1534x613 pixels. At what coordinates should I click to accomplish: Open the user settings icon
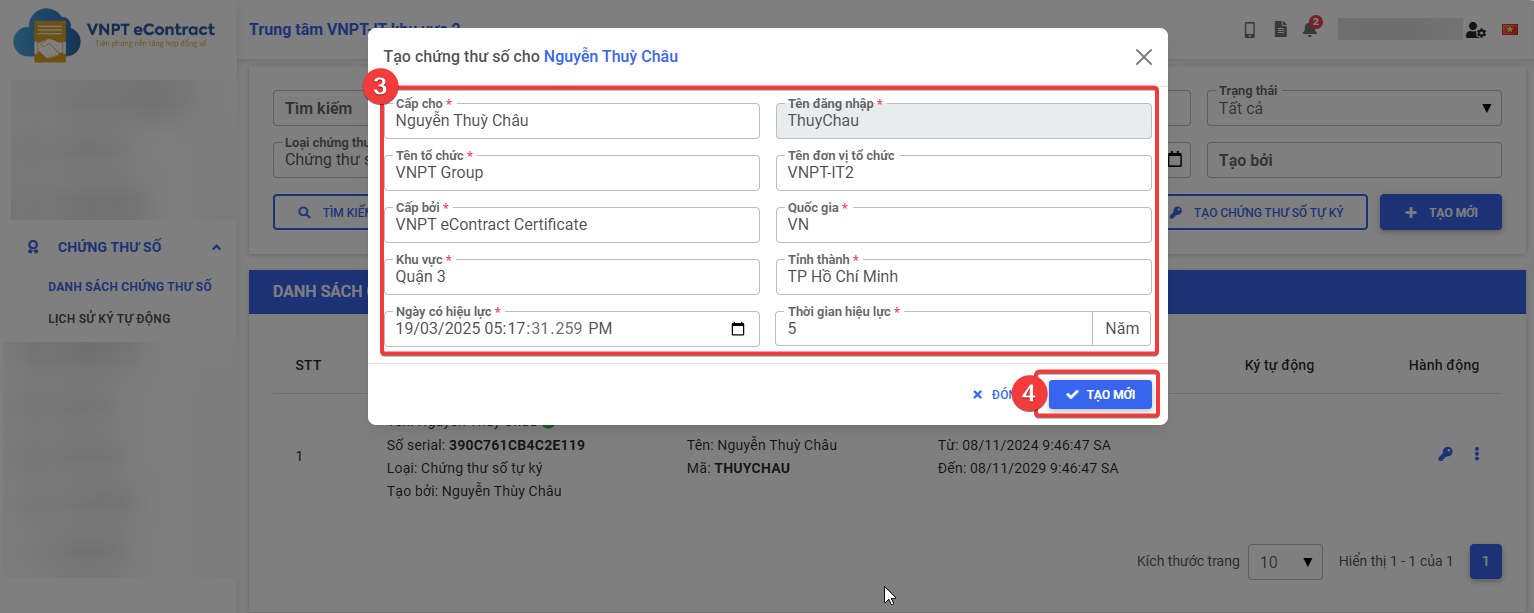tap(1476, 30)
